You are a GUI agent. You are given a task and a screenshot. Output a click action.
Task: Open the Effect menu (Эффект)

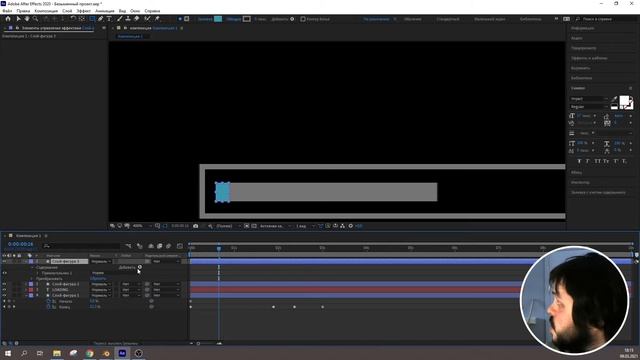(84, 11)
